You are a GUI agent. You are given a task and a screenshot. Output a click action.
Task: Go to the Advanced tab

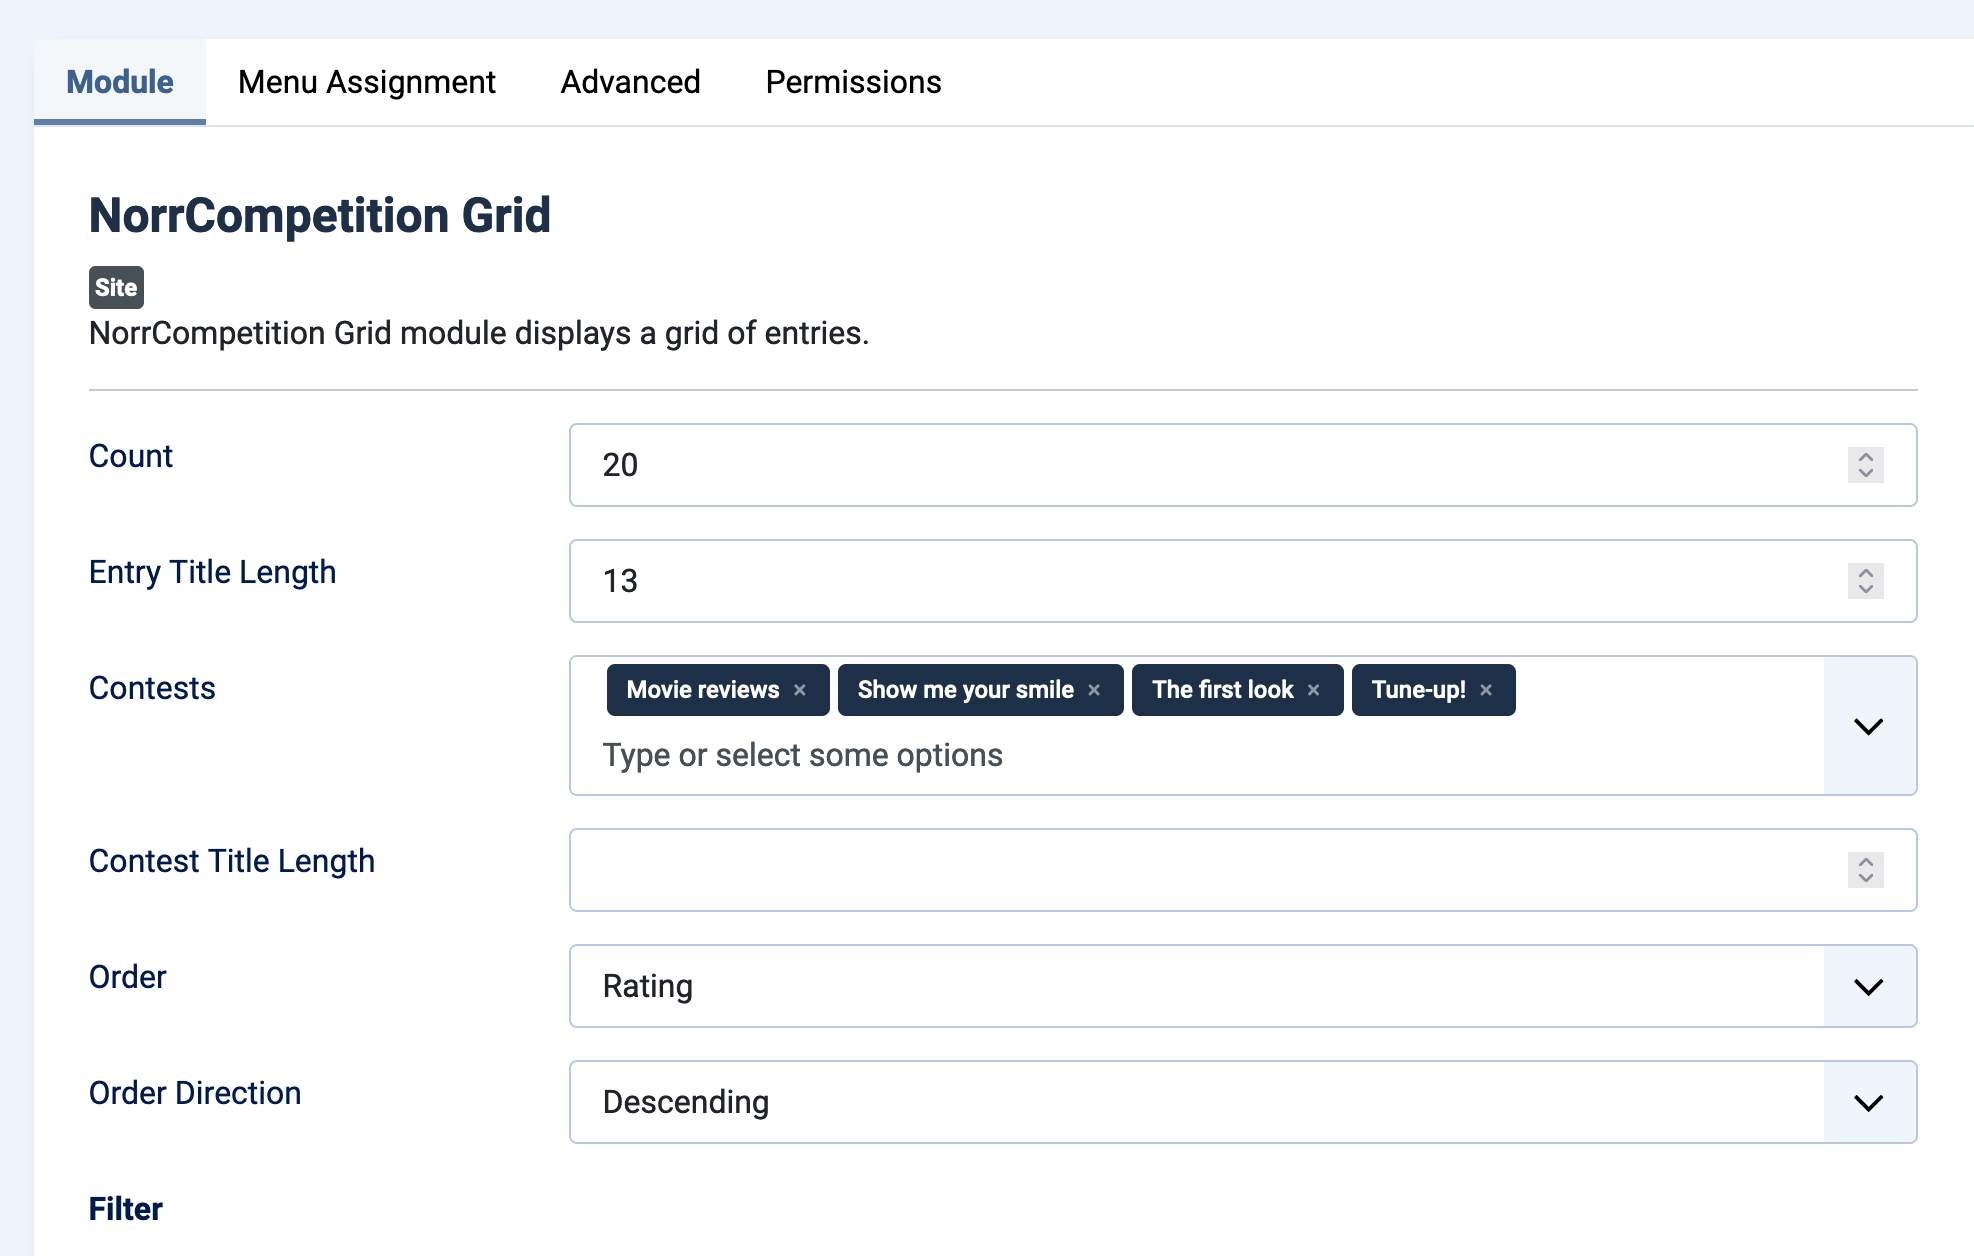pyautogui.click(x=630, y=82)
